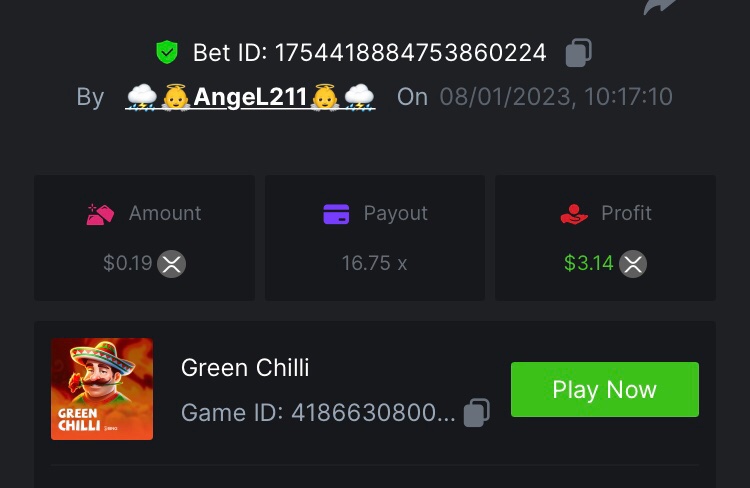The height and width of the screenshot is (488, 750).
Task: Click the XRP coin icon beside $3.14
Action: click(633, 264)
